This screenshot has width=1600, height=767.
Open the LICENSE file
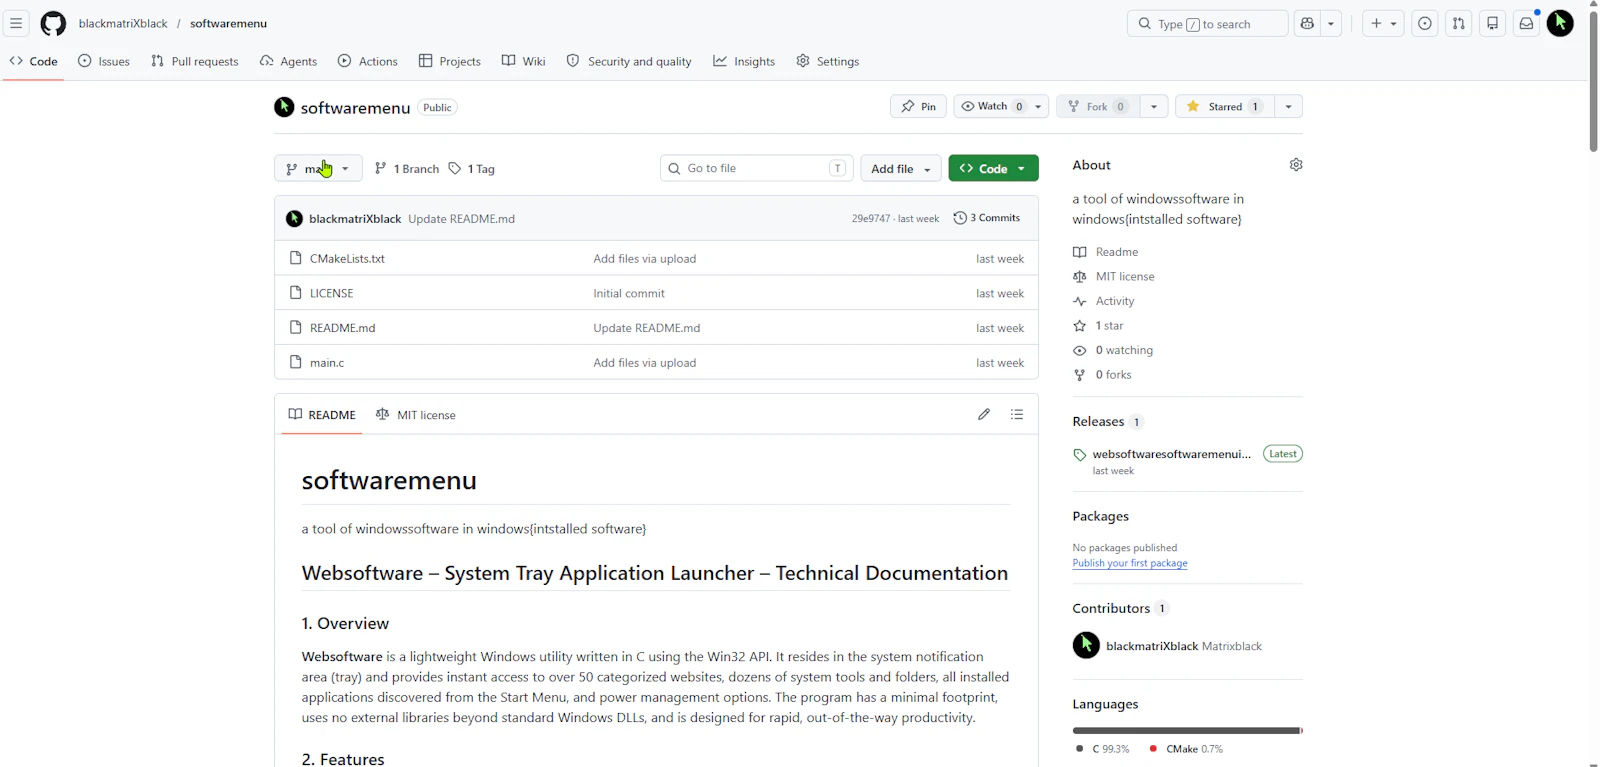pyautogui.click(x=332, y=293)
